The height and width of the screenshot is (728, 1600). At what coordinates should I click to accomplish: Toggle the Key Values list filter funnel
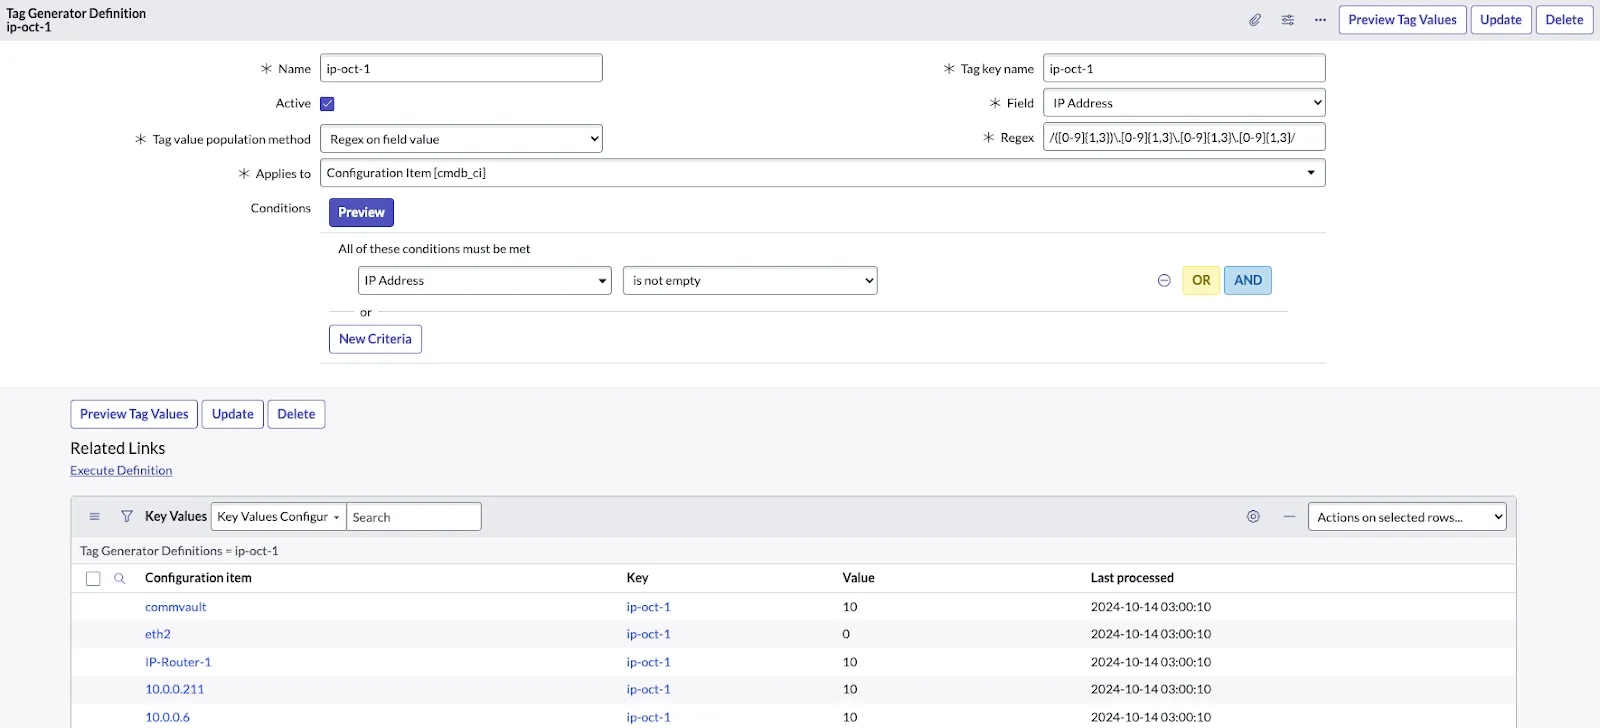[x=127, y=517]
